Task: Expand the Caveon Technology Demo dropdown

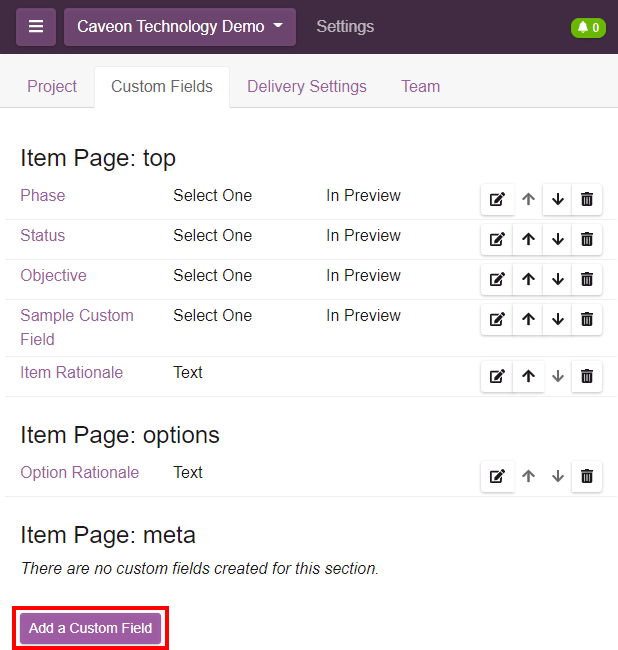Action: tap(180, 27)
